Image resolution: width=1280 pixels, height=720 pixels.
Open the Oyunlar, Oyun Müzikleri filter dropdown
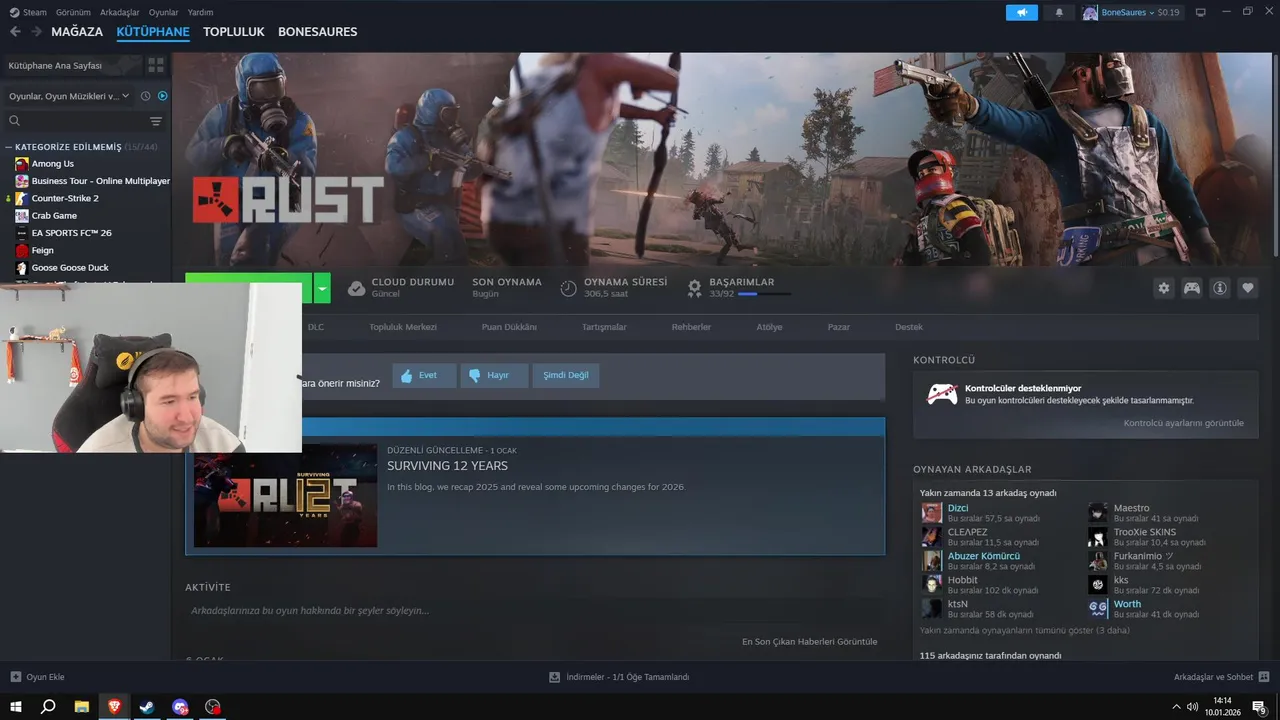pyautogui.click(x=69, y=96)
